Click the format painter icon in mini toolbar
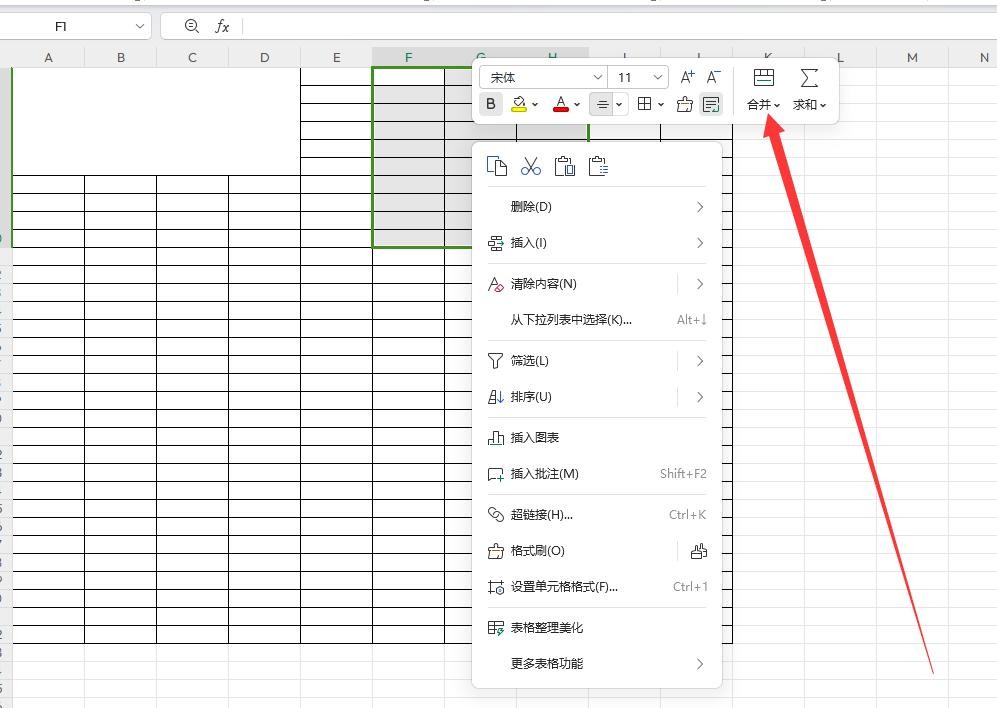Image resolution: width=997 pixels, height=708 pixels. coord(685,104)
